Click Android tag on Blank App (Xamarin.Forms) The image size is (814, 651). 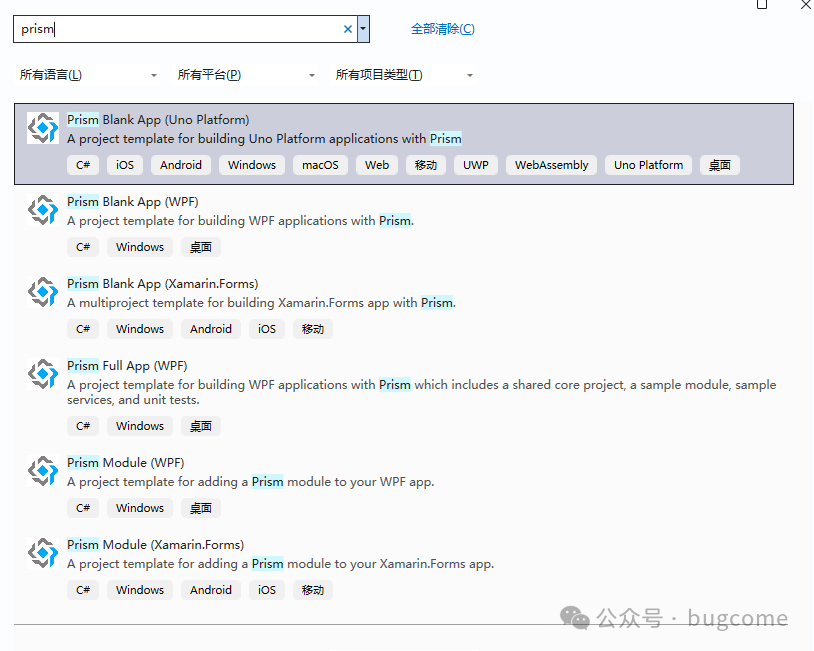[211, 329]
